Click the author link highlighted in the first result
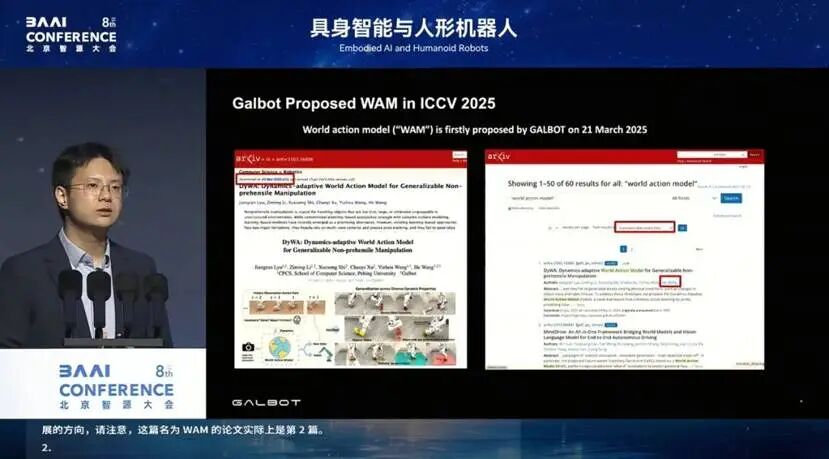829x459 pixels. tap(670, 281)
